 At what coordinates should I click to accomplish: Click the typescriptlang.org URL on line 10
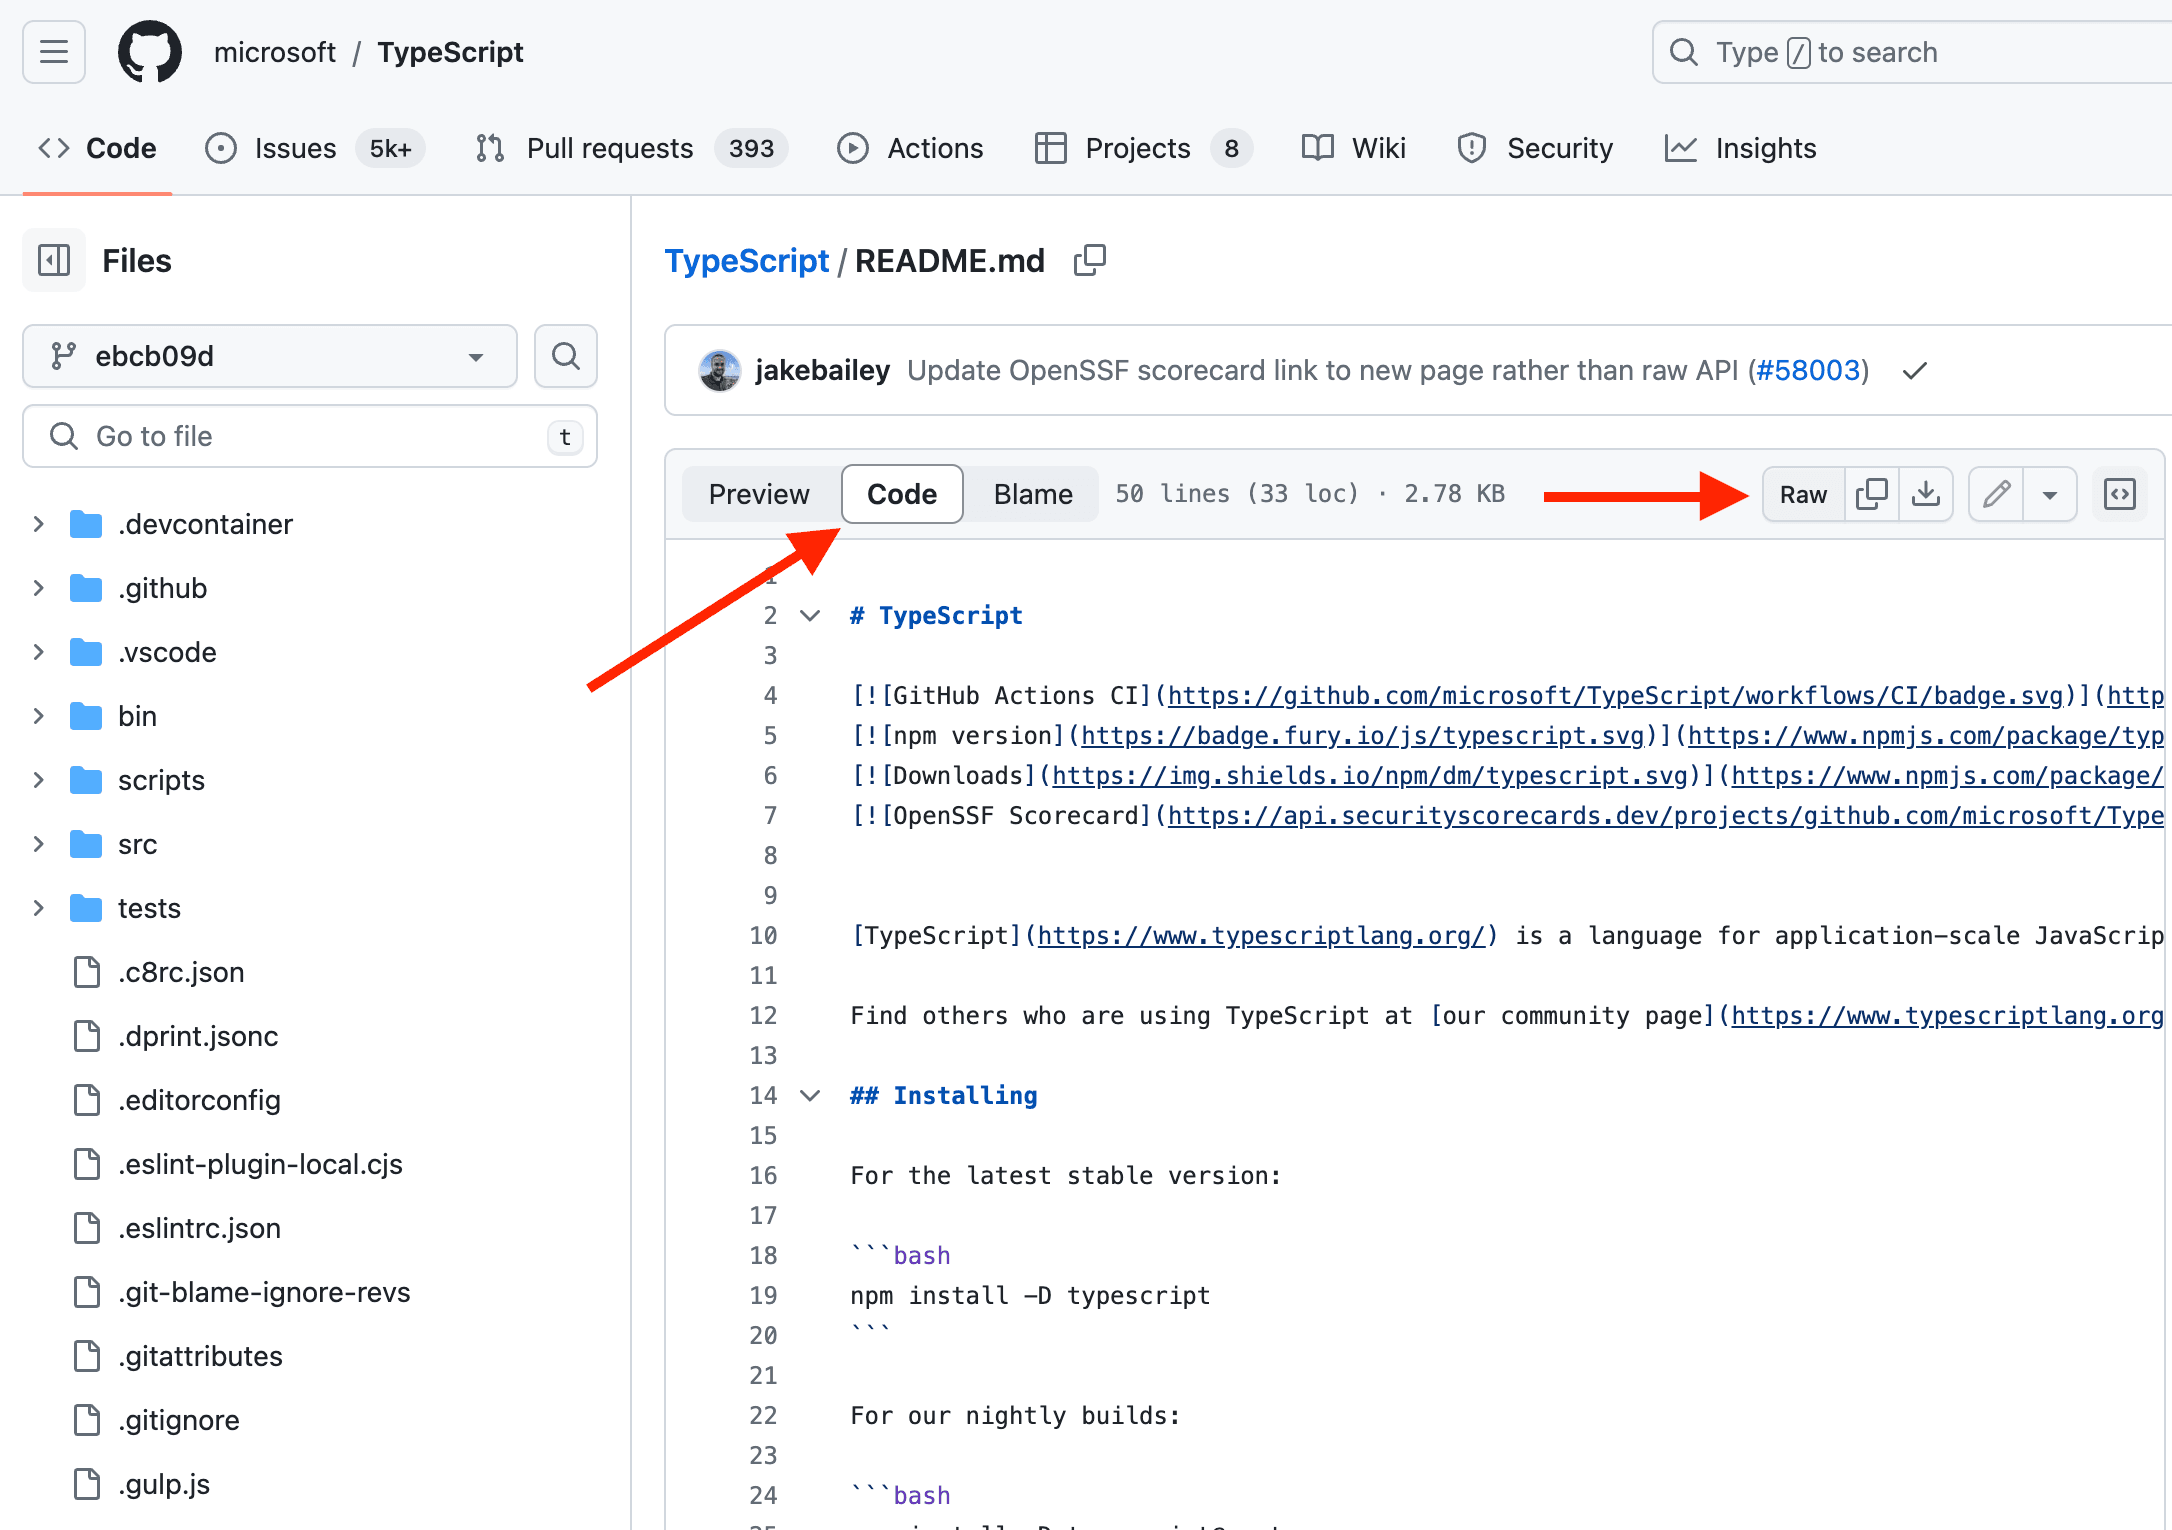1261,935
